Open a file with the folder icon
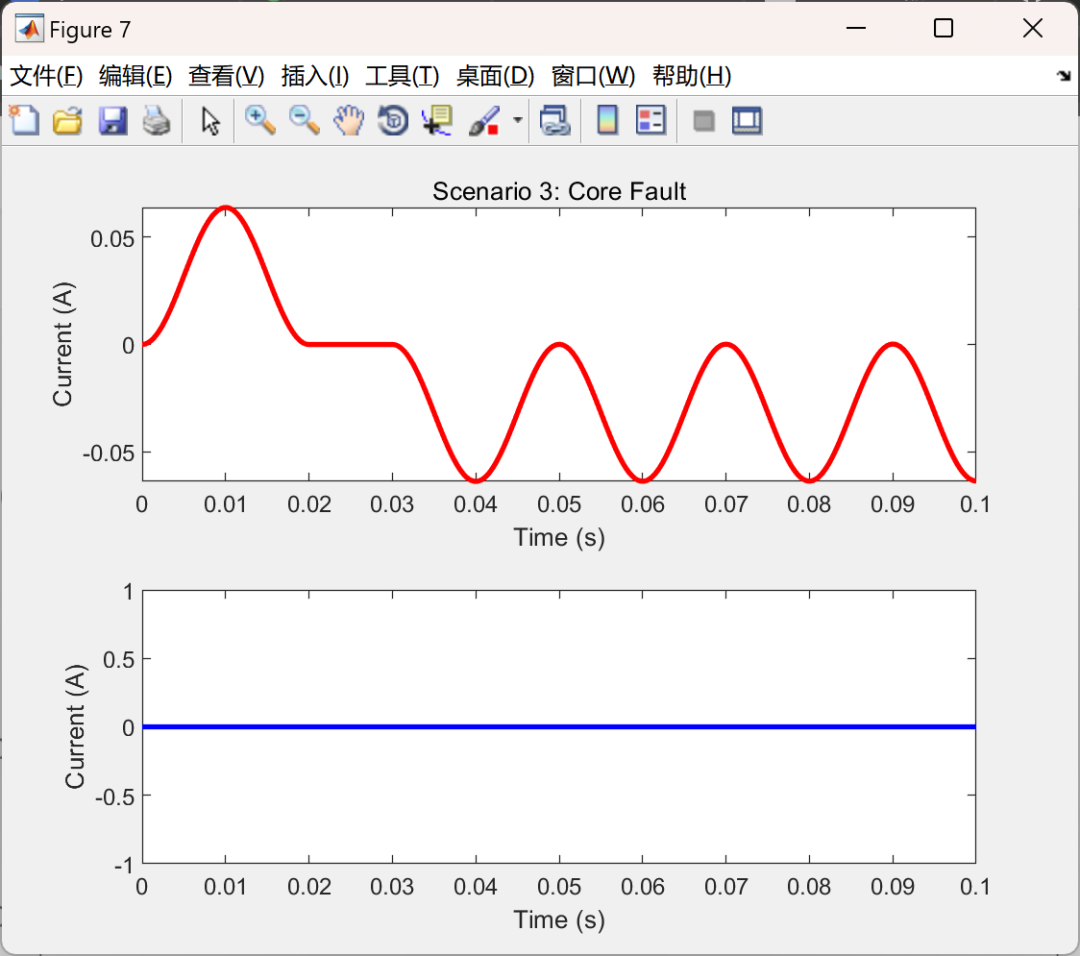The image size is (1080, 956). [68, 121]
